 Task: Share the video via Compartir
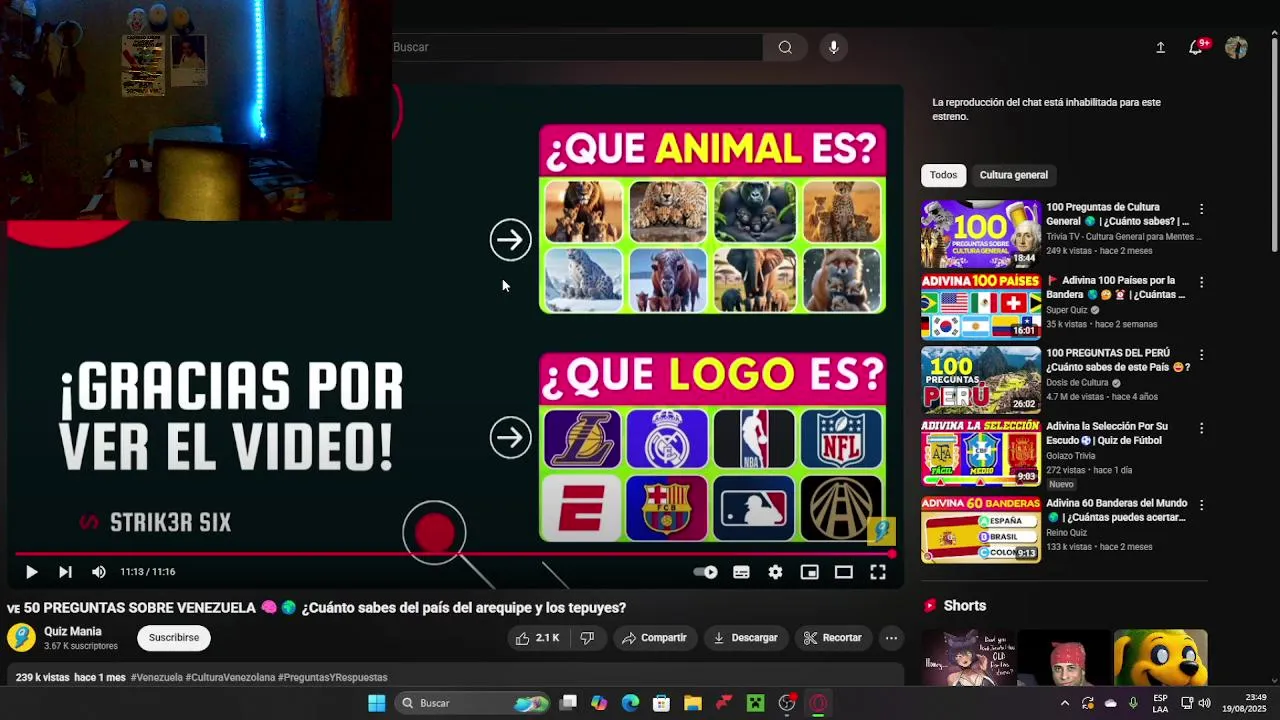coord(654,638)
